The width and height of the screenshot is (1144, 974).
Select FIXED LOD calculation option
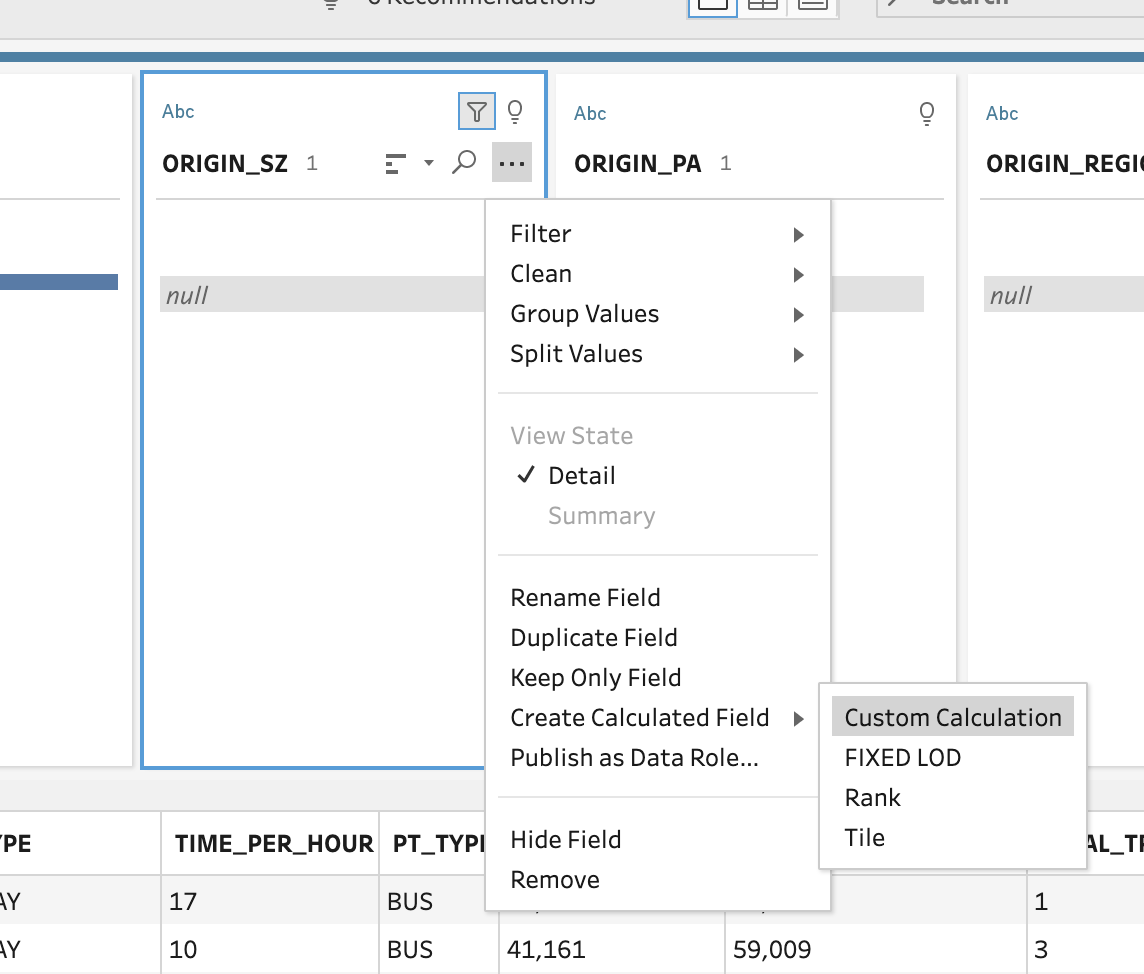(x=902, y=758)
